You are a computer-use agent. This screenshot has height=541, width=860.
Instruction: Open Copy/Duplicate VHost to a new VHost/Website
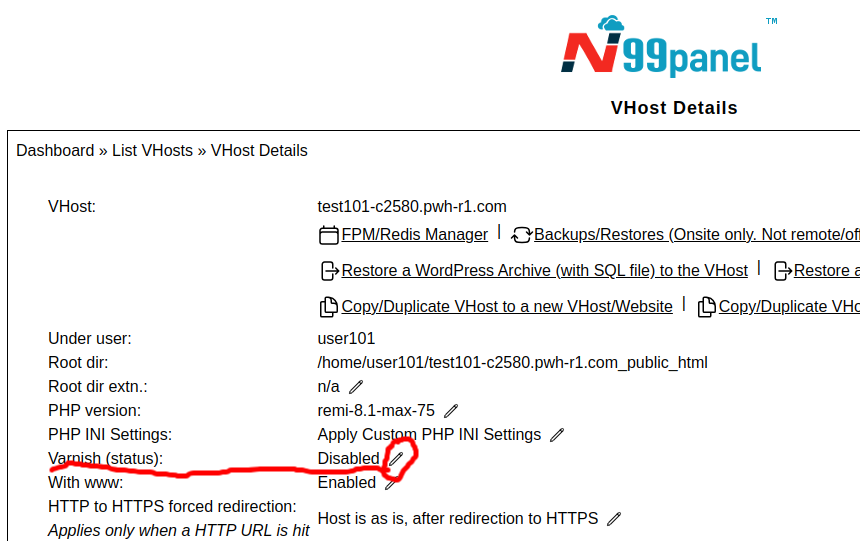(x=506, y=307)
